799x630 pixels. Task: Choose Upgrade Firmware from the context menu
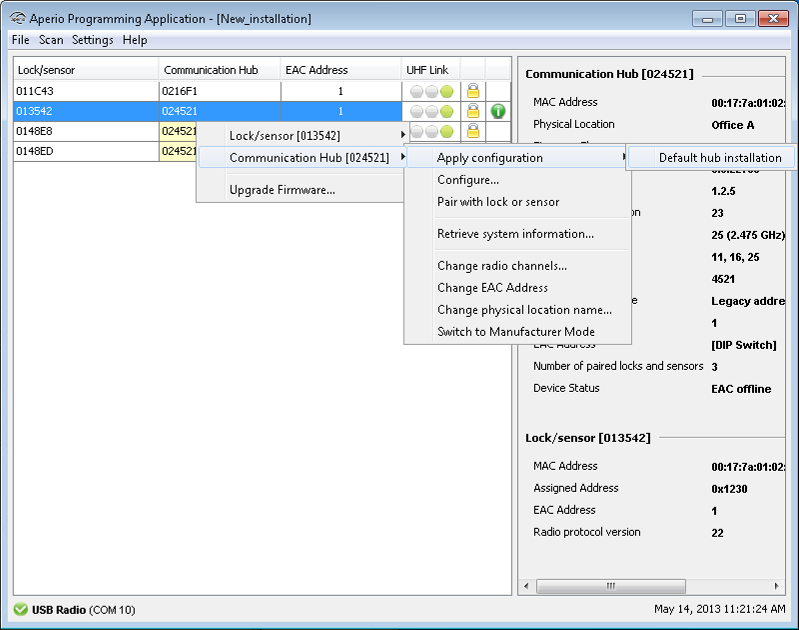click(302, 190)
